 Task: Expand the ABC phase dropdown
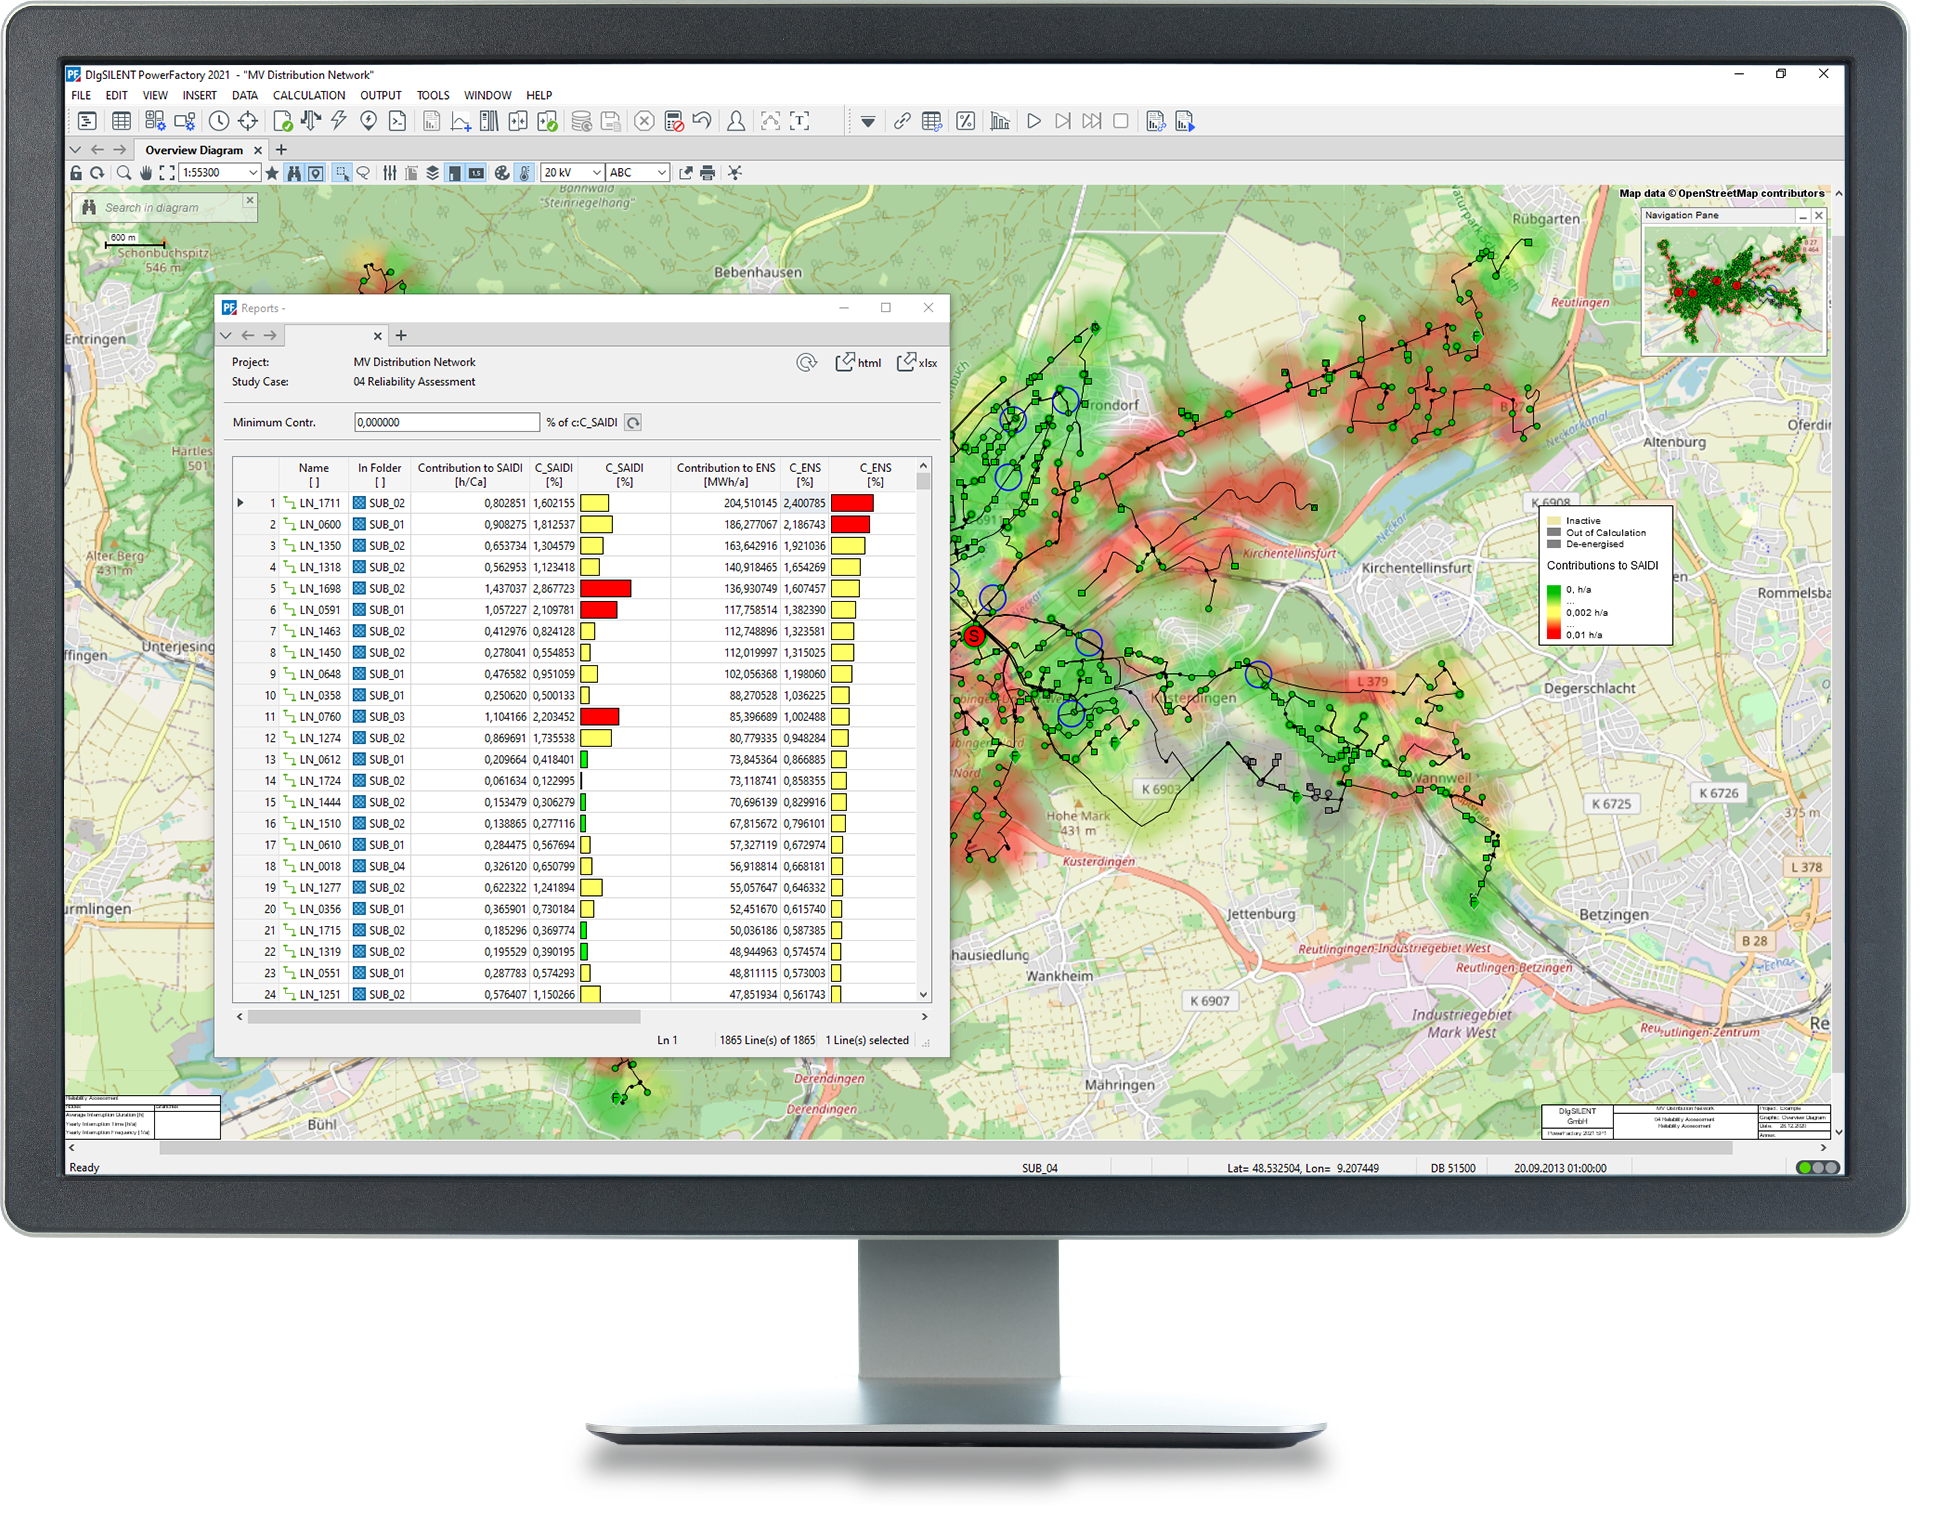661,173
